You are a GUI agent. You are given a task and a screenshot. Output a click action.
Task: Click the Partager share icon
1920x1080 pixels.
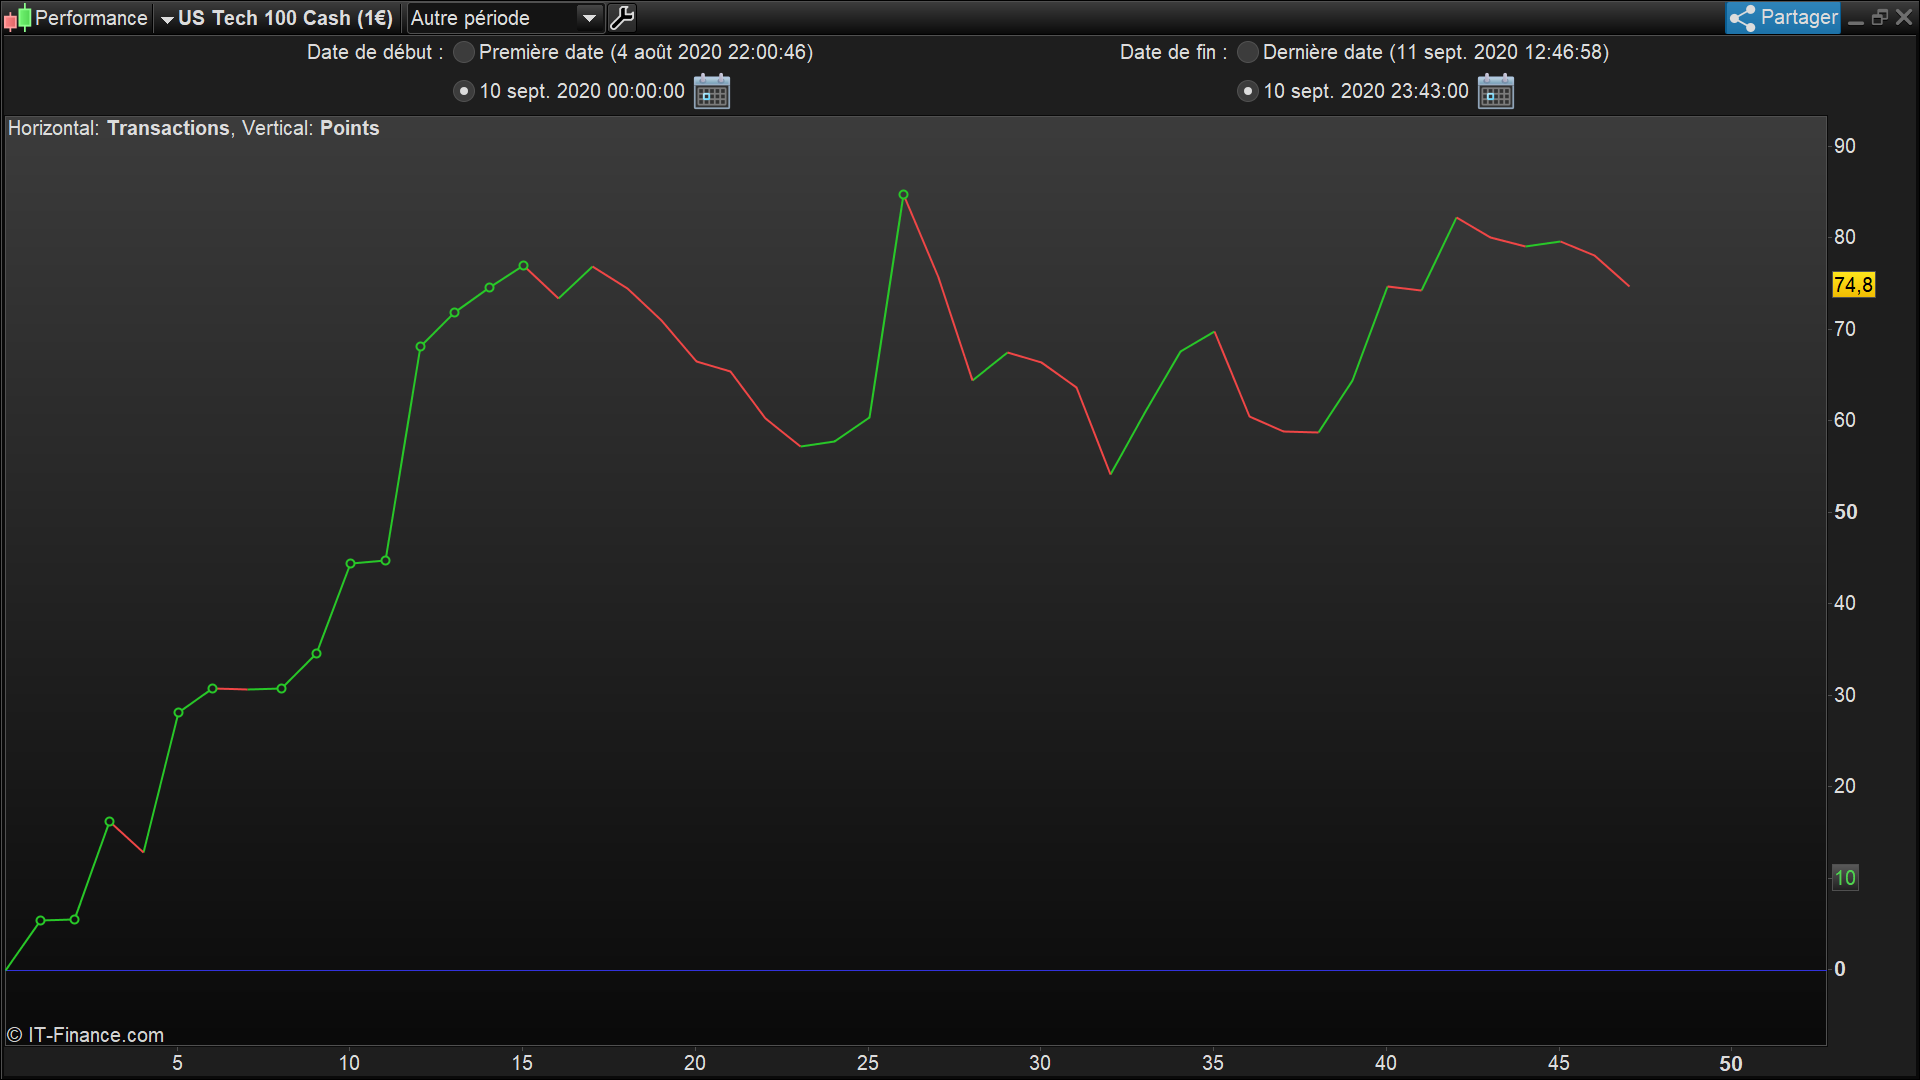pyautogui.click(x=1742, y=18)
